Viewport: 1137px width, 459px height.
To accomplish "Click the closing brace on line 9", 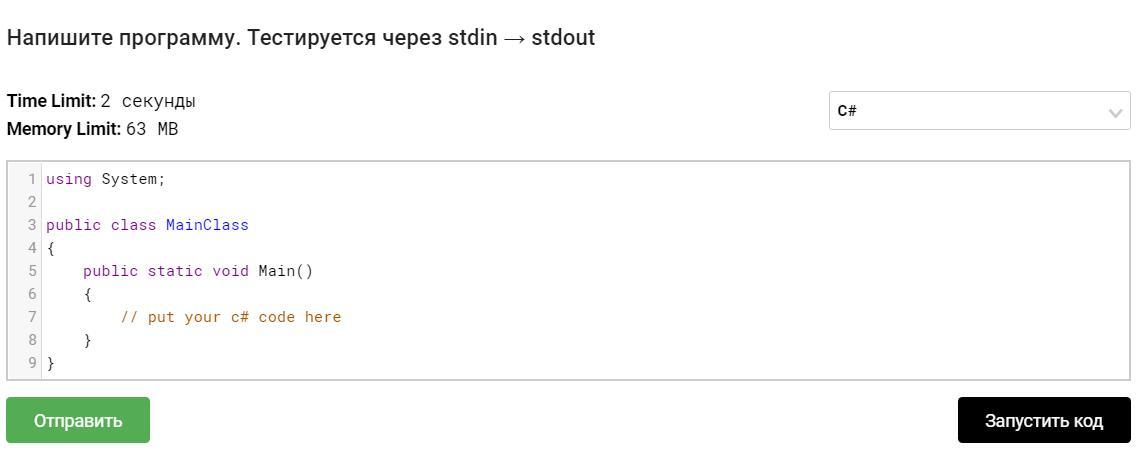I will tap(51, 363).
